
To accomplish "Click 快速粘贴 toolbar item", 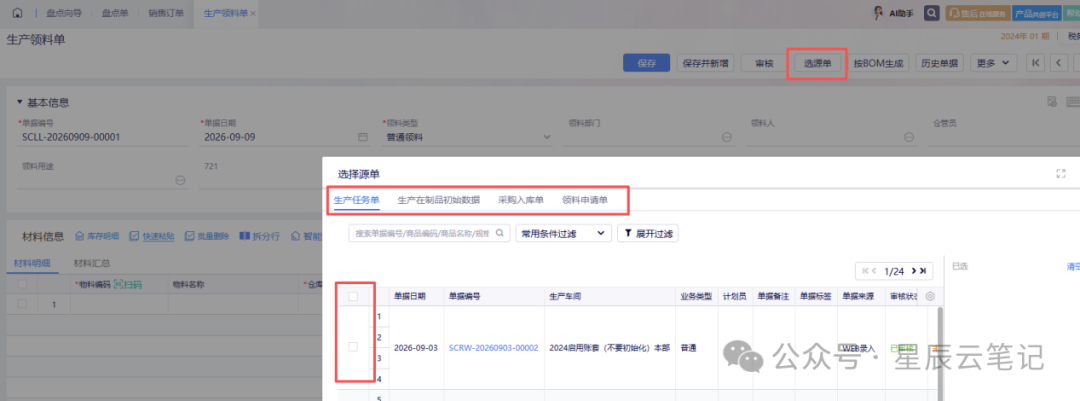I will (152, 236).
